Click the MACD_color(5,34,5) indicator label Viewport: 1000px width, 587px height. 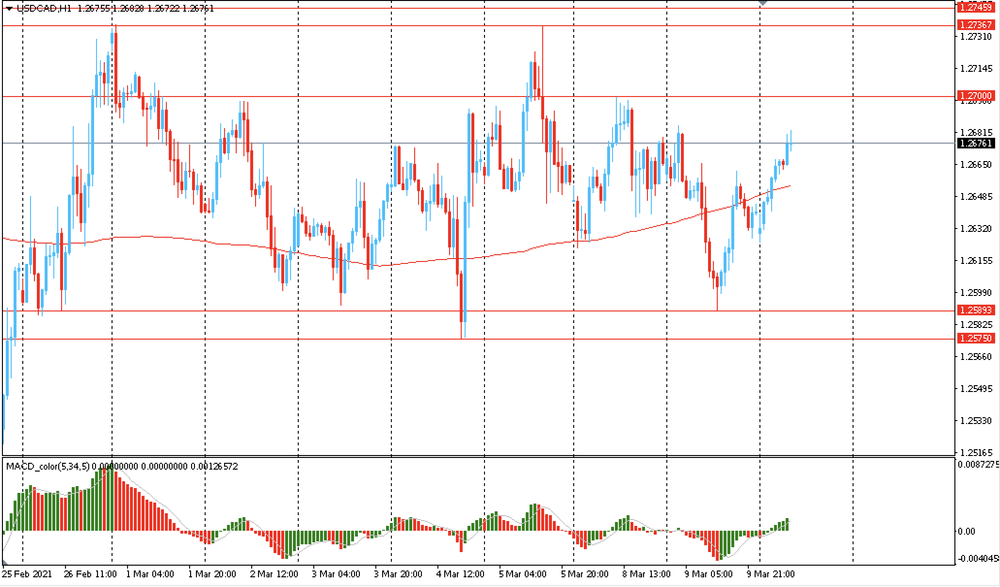[x=48, y=466]
